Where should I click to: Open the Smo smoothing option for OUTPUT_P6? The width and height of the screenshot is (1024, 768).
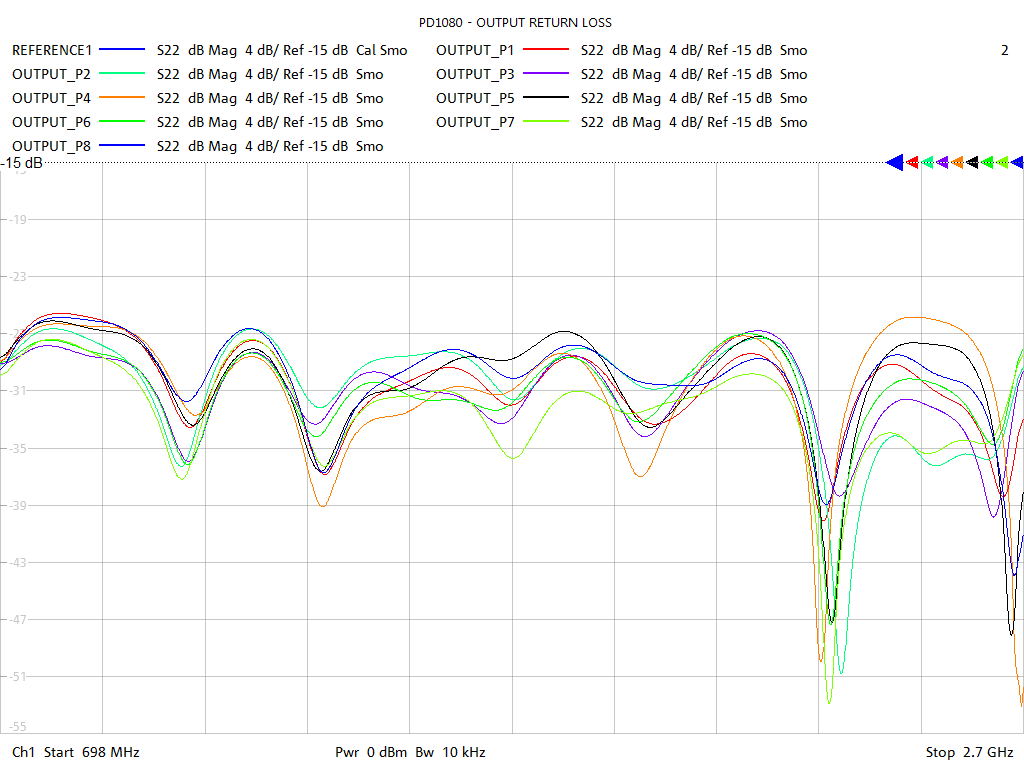point(369,122)
